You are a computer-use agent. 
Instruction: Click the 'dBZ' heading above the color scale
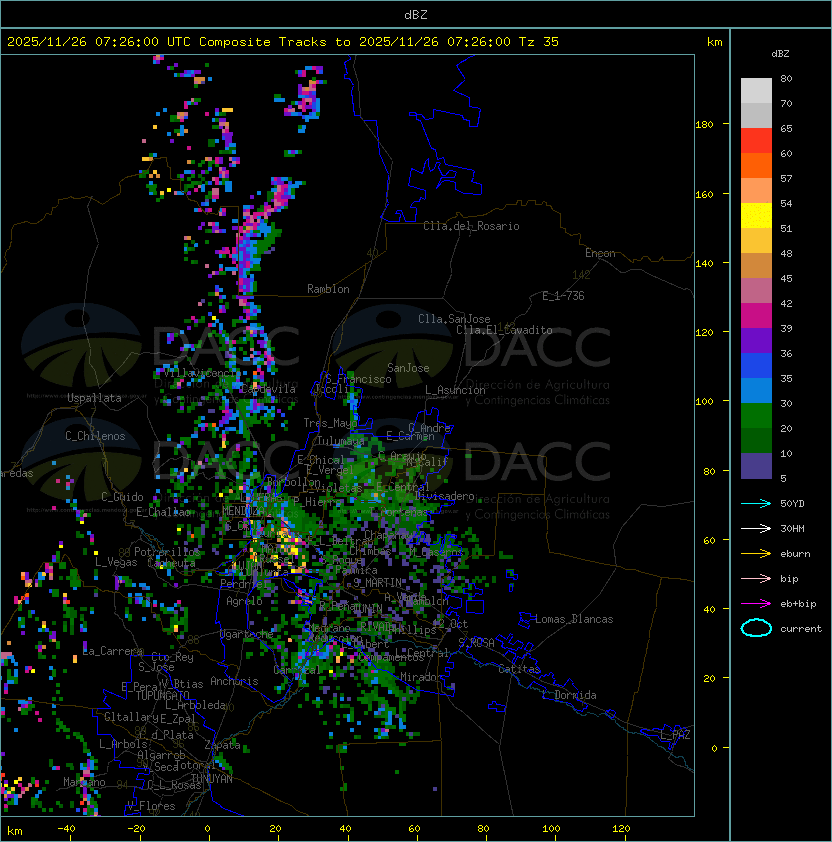pos(780,54)
